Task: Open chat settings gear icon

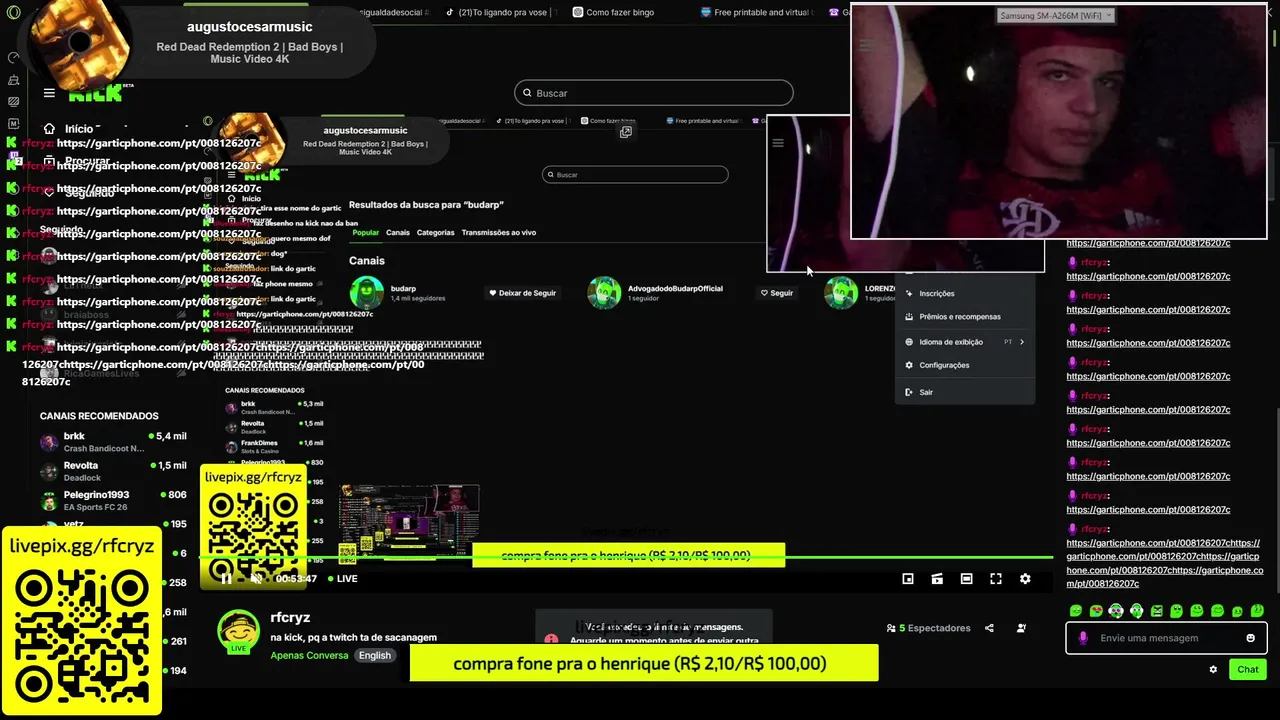Action: (1213, 669)
